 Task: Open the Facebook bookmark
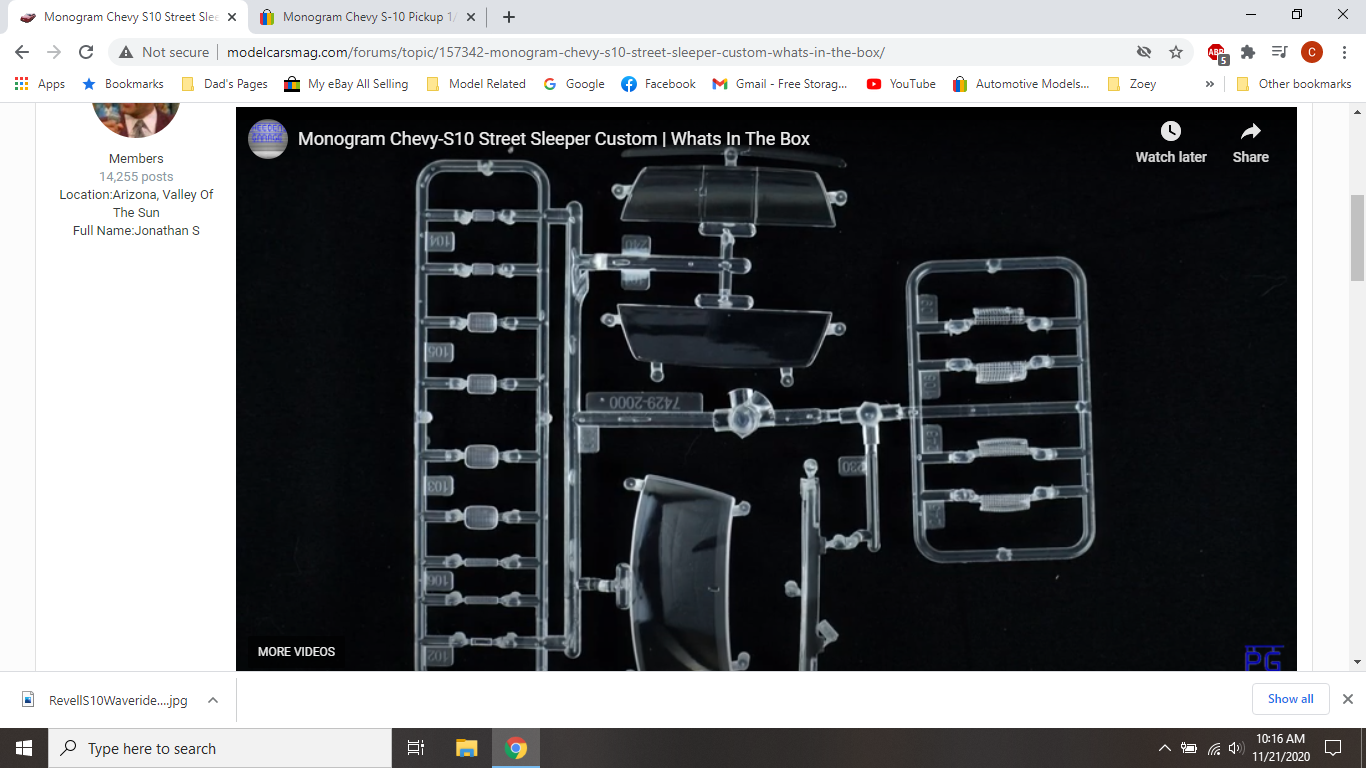[658, 84]
